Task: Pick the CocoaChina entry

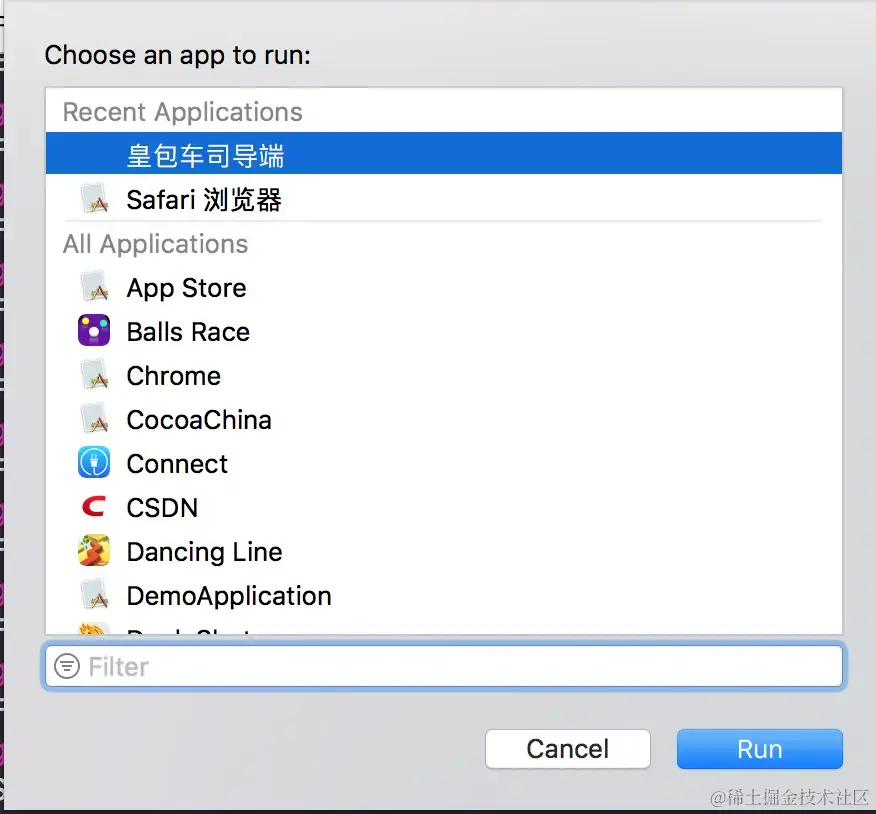Action: [x=444, y=420]
